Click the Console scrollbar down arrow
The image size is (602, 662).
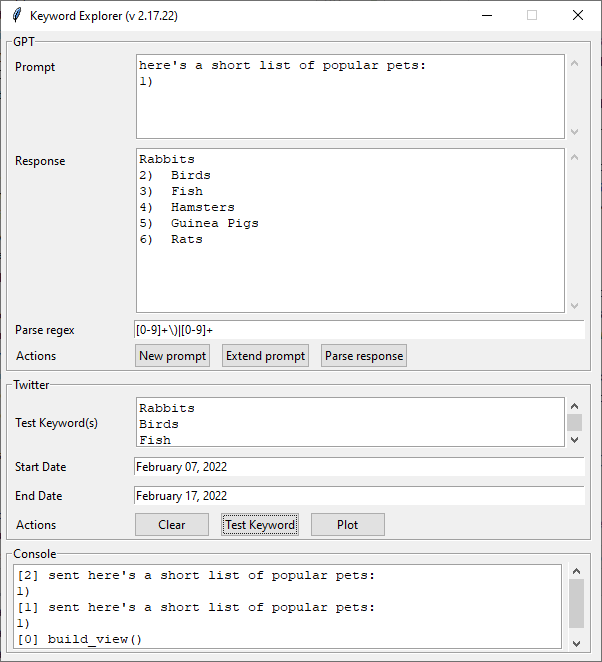point(576,642)
